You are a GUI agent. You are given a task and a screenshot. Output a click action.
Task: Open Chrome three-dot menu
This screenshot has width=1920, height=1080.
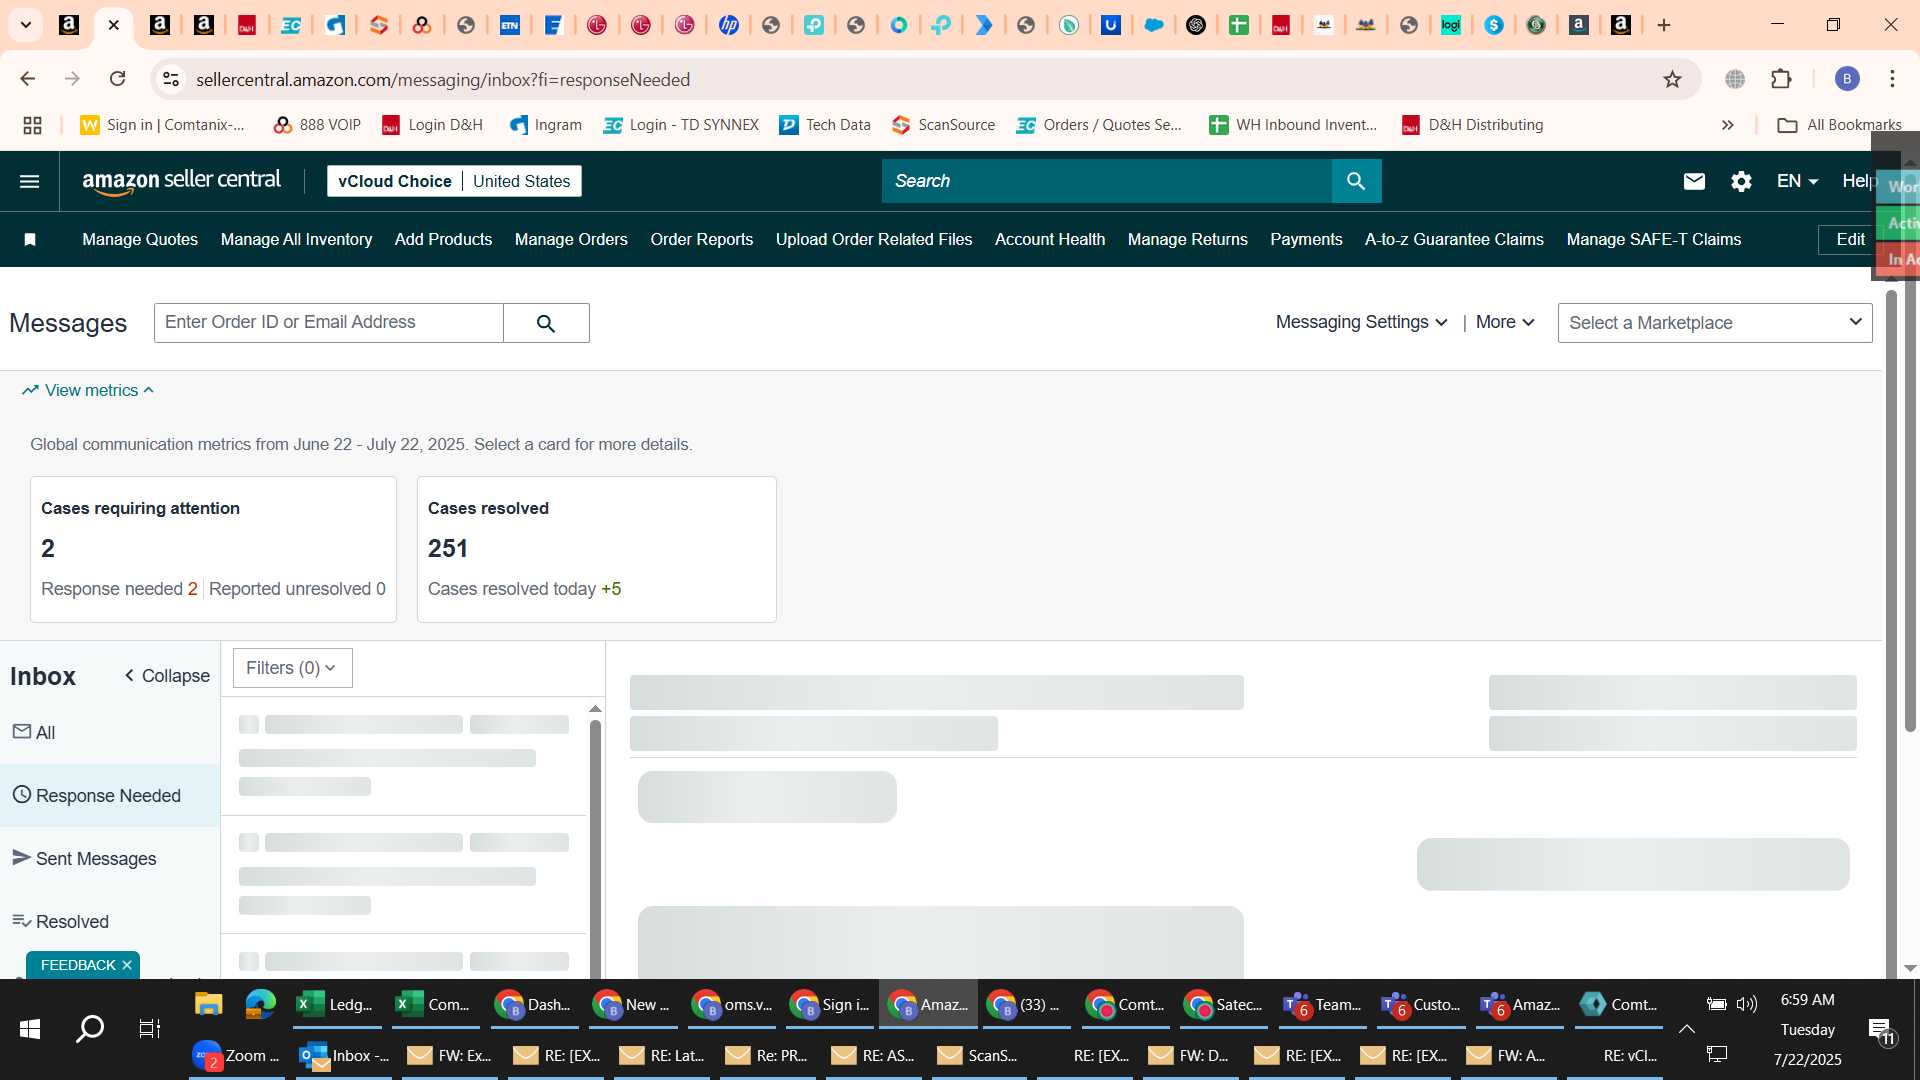(x=1892, y=79)
